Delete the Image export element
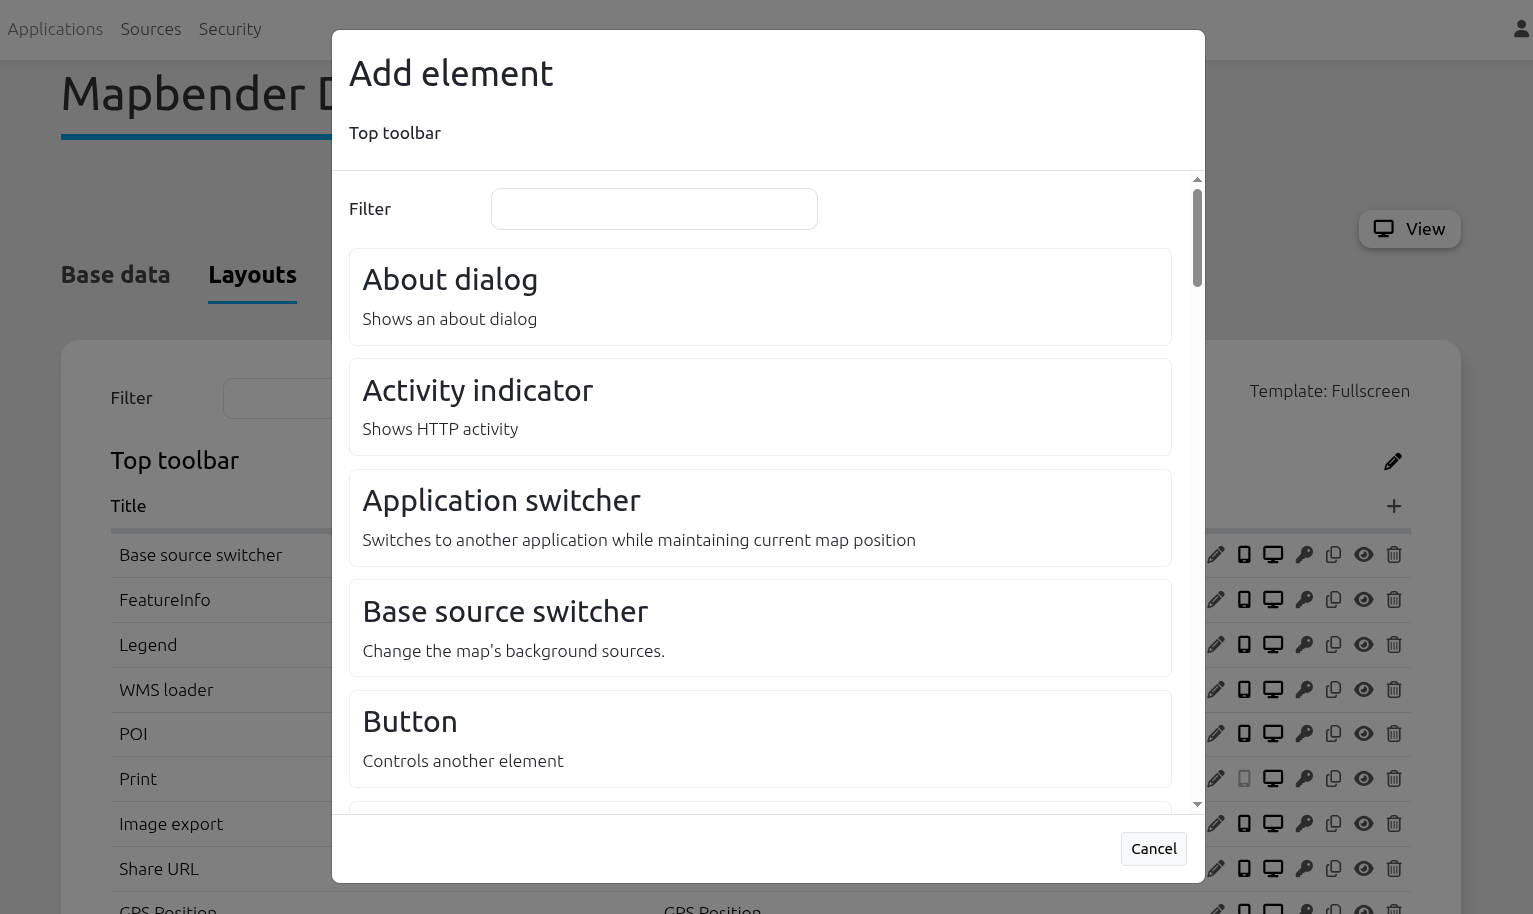 (1394, 824)
